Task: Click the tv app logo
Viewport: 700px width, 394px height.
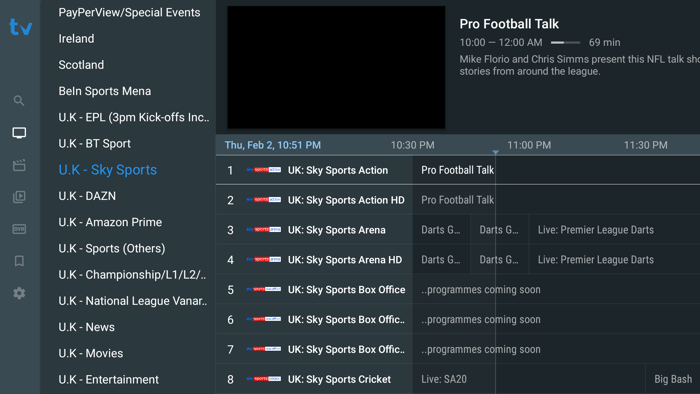Action: tap(21, 27)
